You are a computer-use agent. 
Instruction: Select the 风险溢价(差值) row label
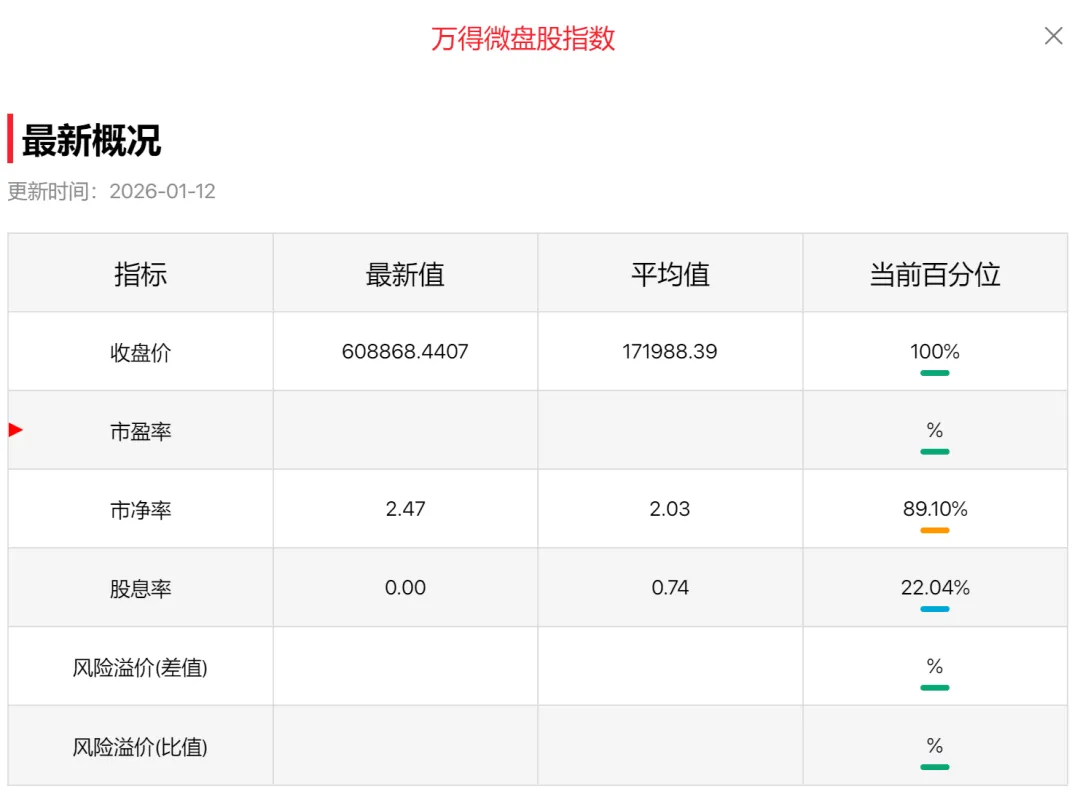click(x=140, y=667)
